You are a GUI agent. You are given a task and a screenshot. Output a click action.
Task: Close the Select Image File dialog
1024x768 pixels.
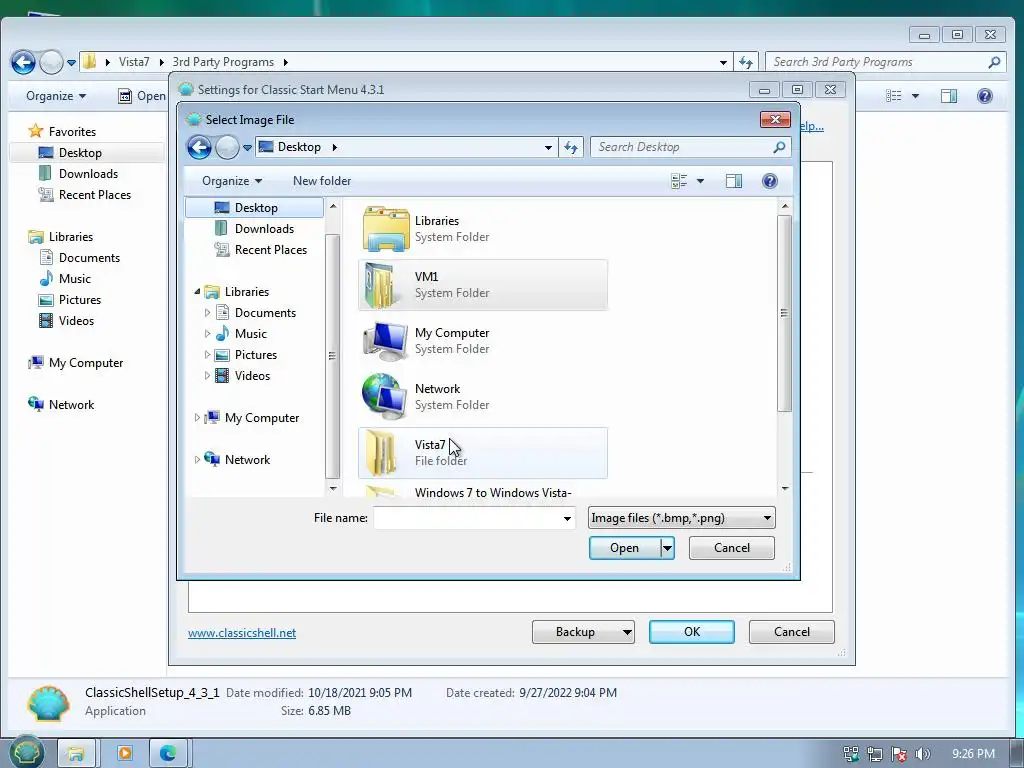pos(775,120)
